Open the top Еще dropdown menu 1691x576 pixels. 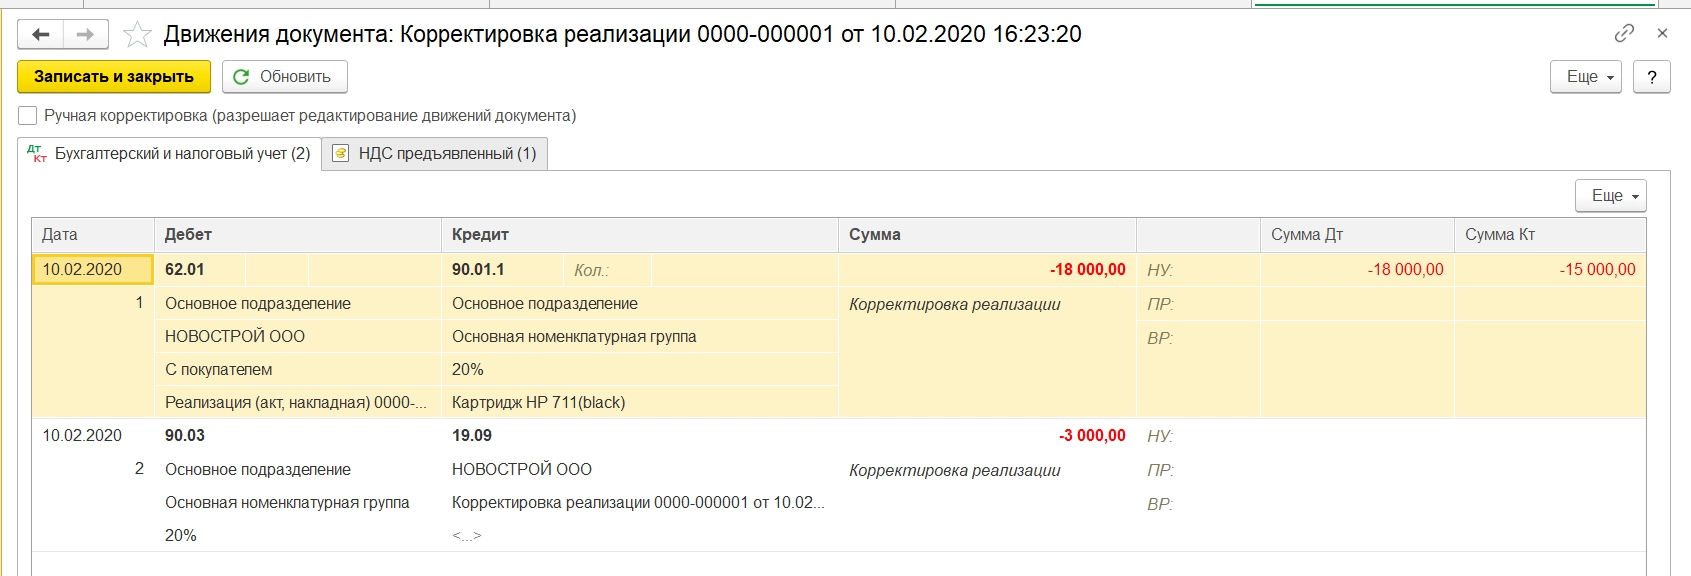pyautogui.click(x=1585, y=77)
